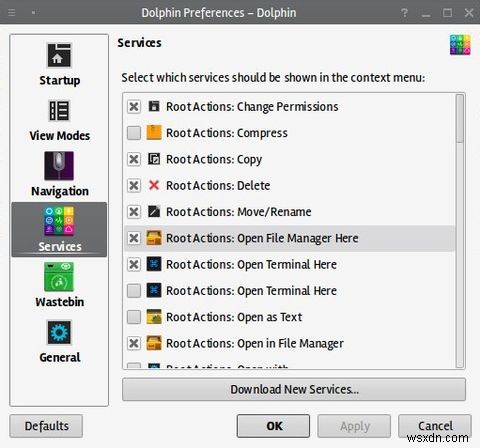Screen dimensions: 480x448
Task: Click the Wastebin green icon
Action: [59, 277]
